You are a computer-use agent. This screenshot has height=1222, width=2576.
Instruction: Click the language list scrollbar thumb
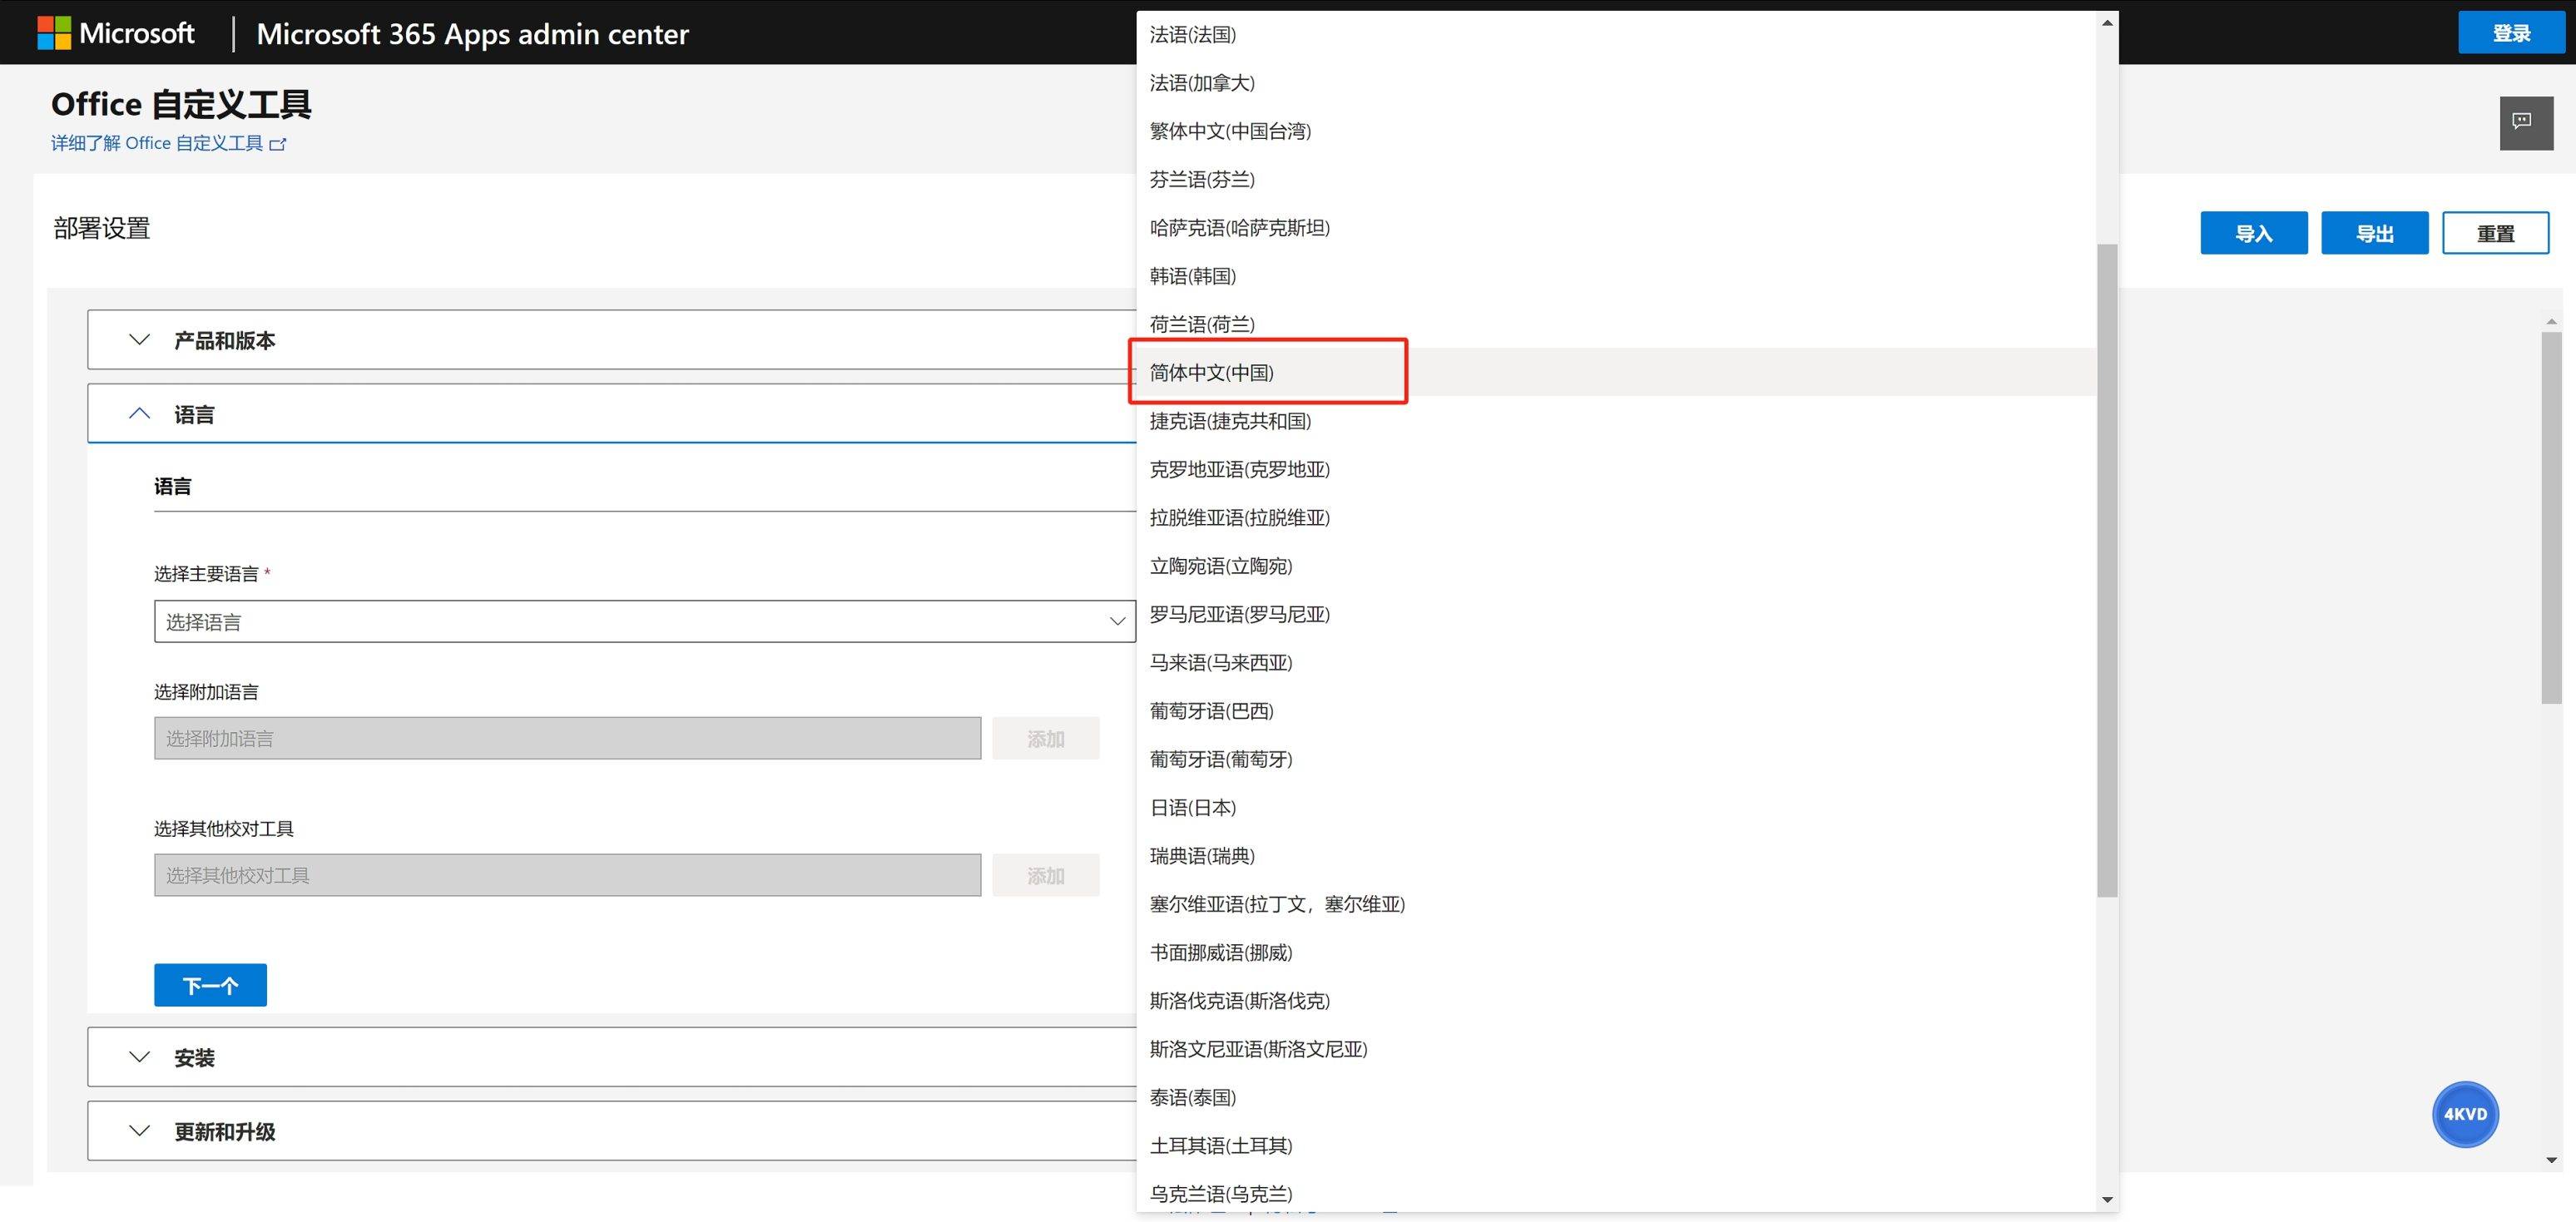point(2107,570)
